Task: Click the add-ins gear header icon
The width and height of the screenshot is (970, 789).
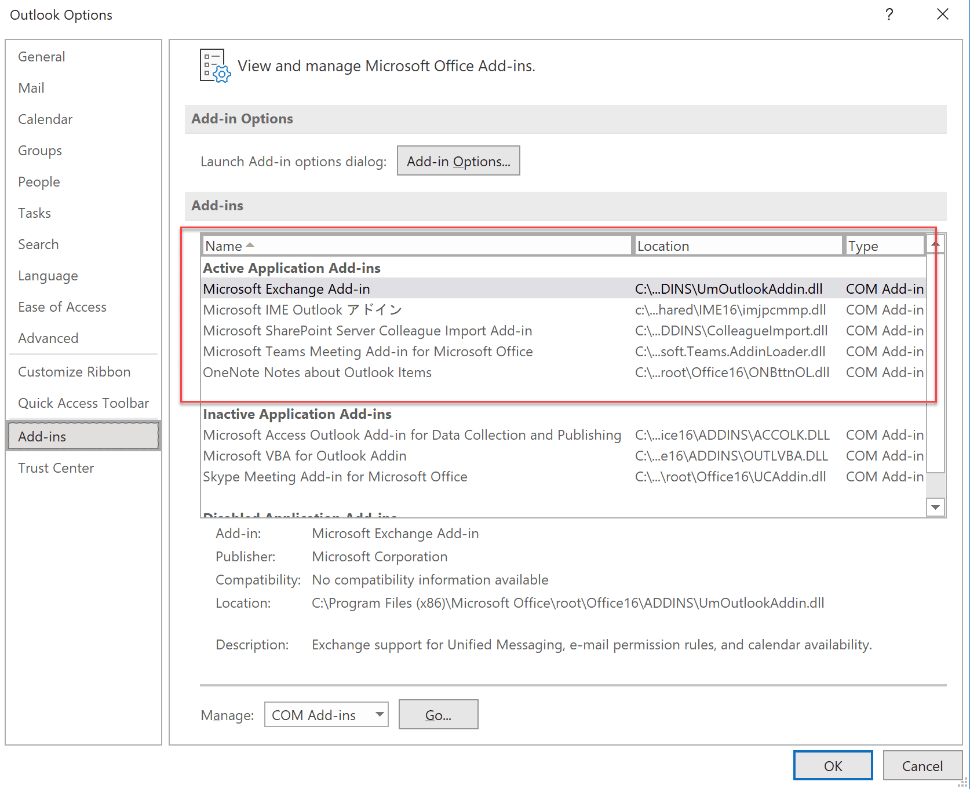Action: pos(215,66)
